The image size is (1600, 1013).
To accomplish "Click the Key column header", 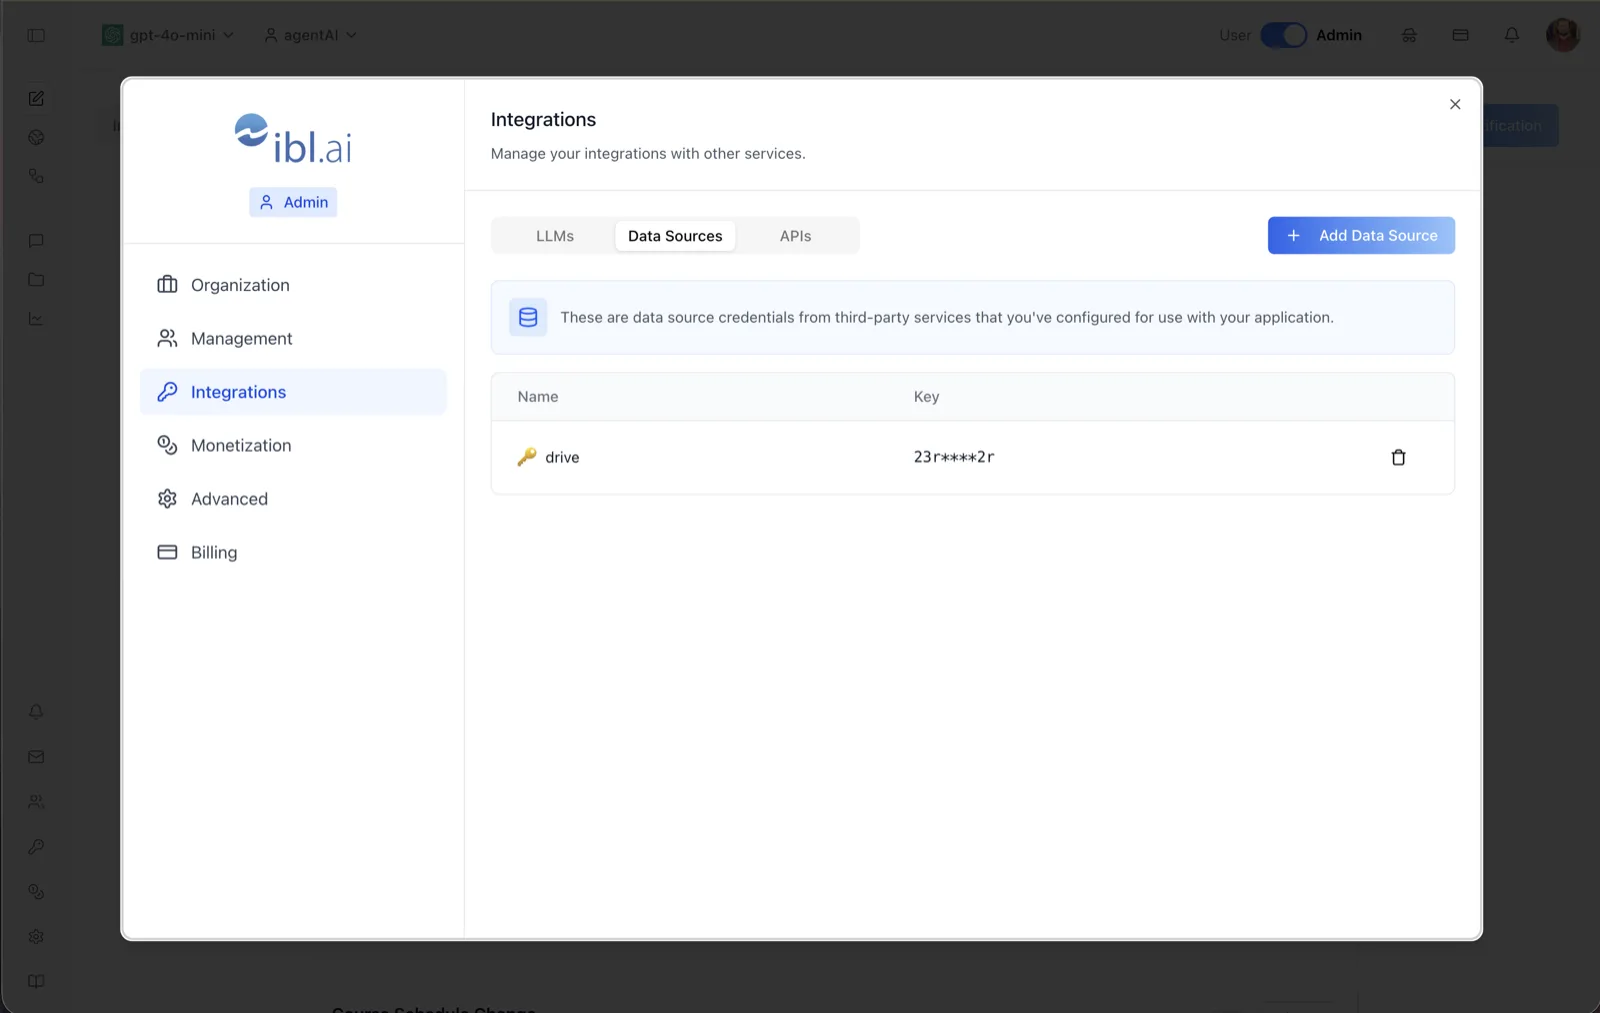I will (926, 397).
